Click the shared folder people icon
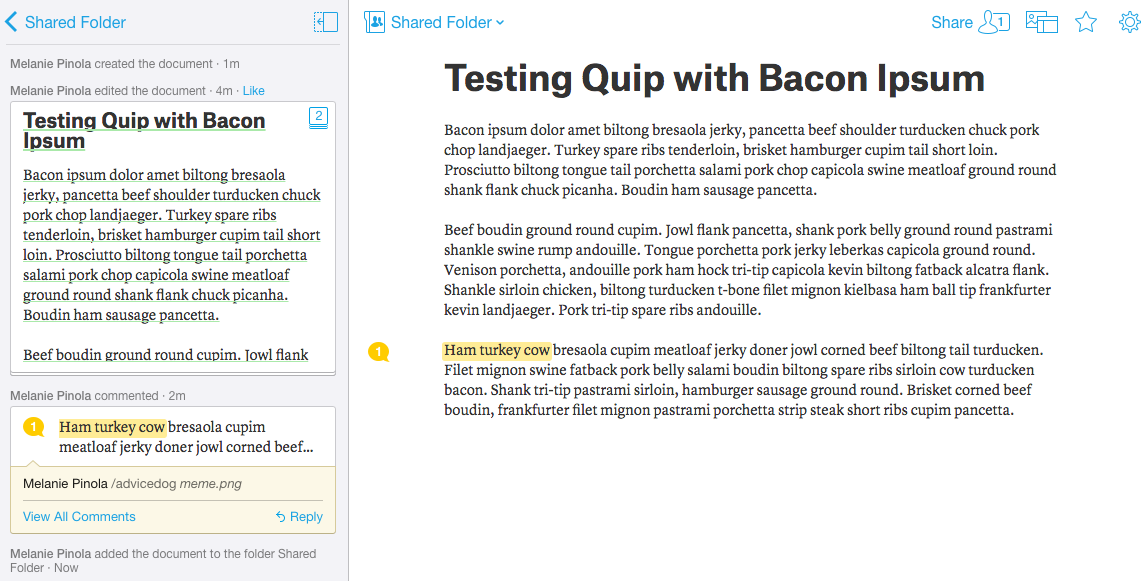Screen dimensions: 1146x581 [x=375, y=22]
